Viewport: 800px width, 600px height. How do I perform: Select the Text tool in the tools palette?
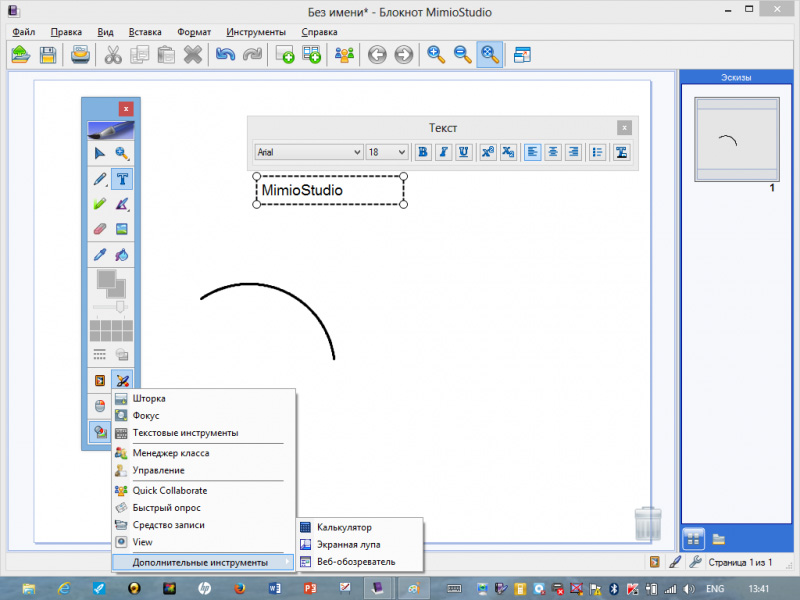[x=122, y=180]
